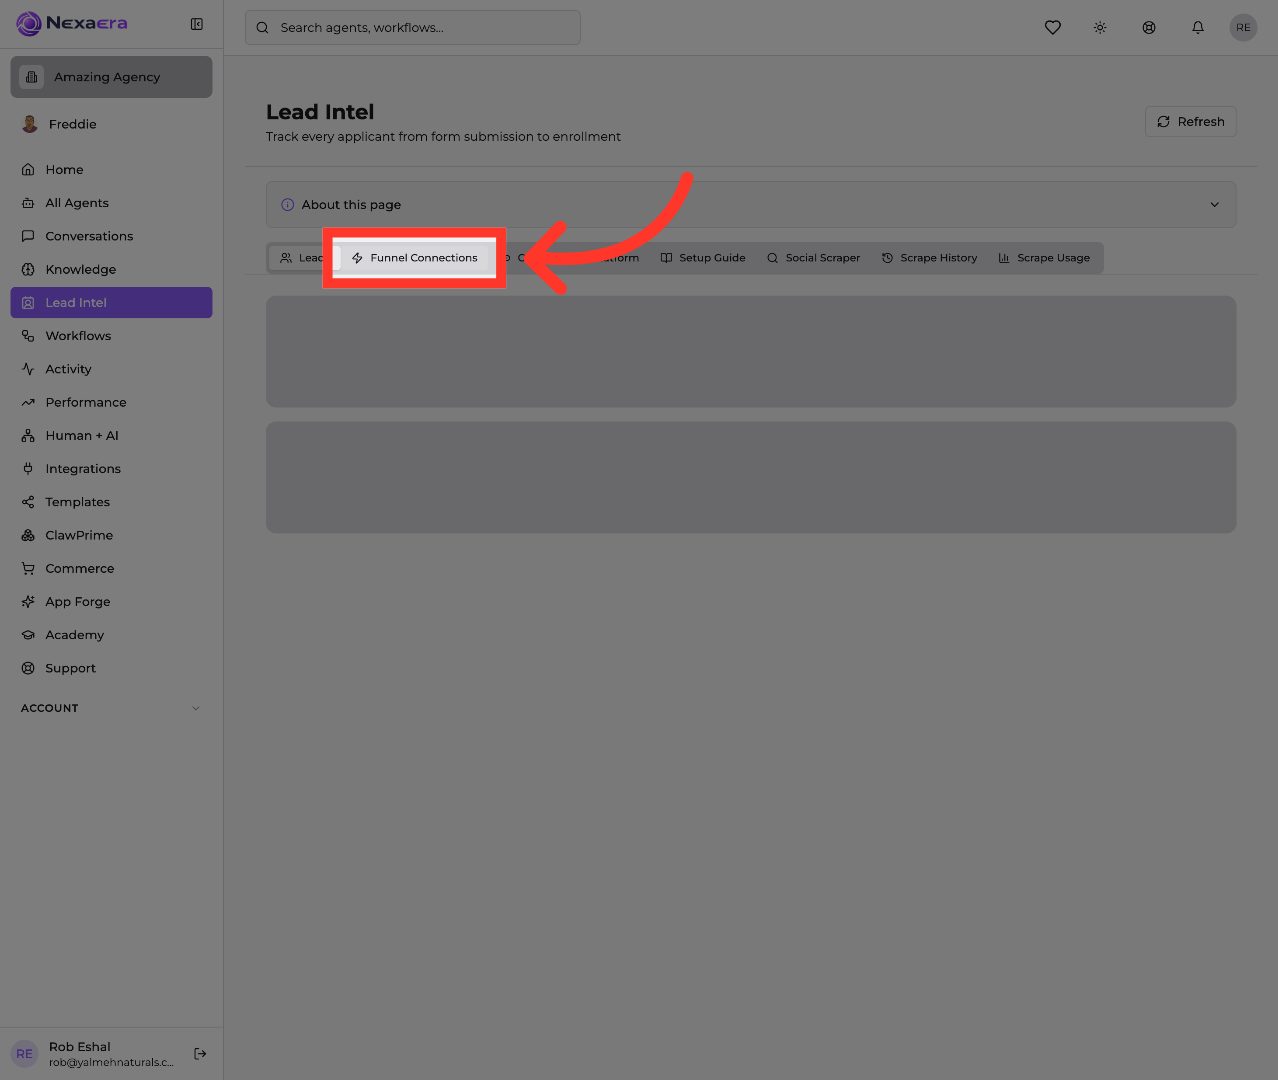Open Workflows section
The height and width of the screenshot is (1080, 1278).
[111, 336]
